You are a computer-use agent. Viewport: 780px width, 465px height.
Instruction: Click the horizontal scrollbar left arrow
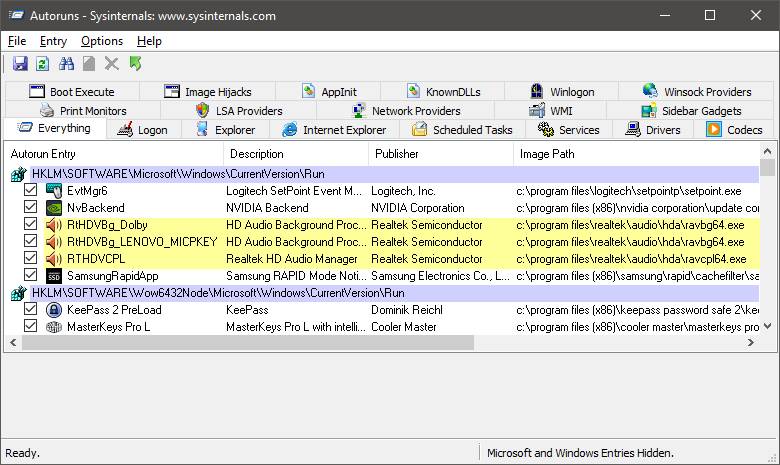[13, 342]
